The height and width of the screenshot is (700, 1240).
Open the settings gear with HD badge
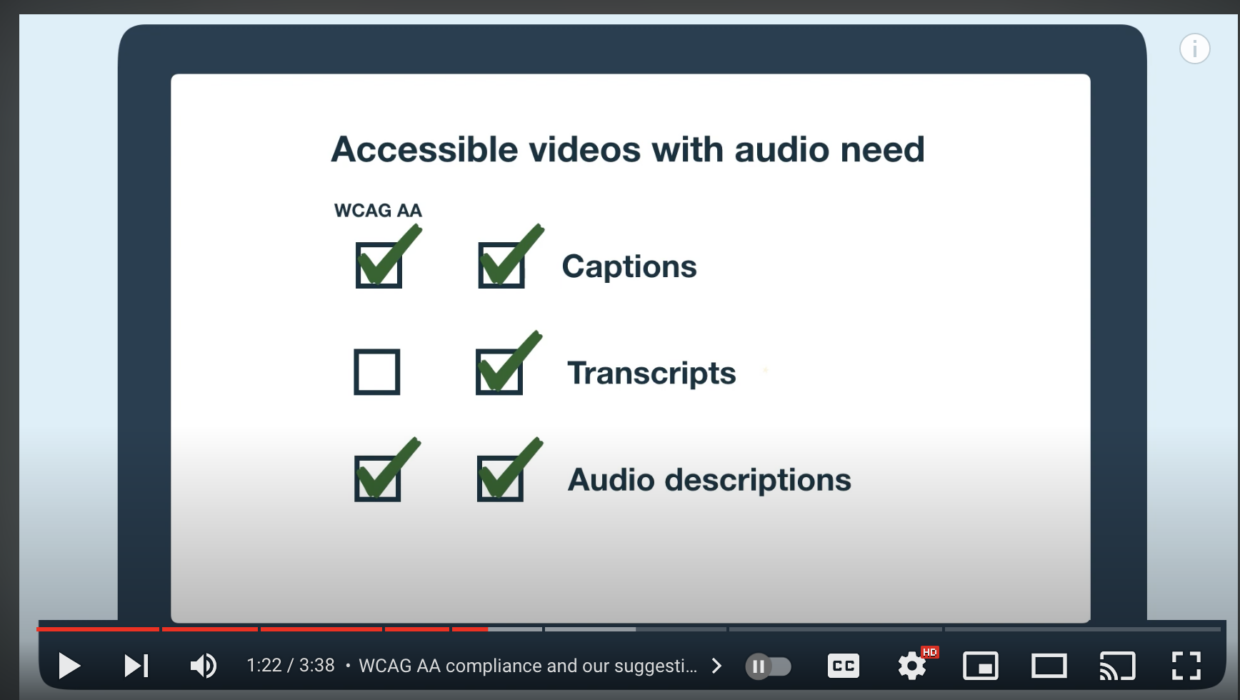point(911,665)
